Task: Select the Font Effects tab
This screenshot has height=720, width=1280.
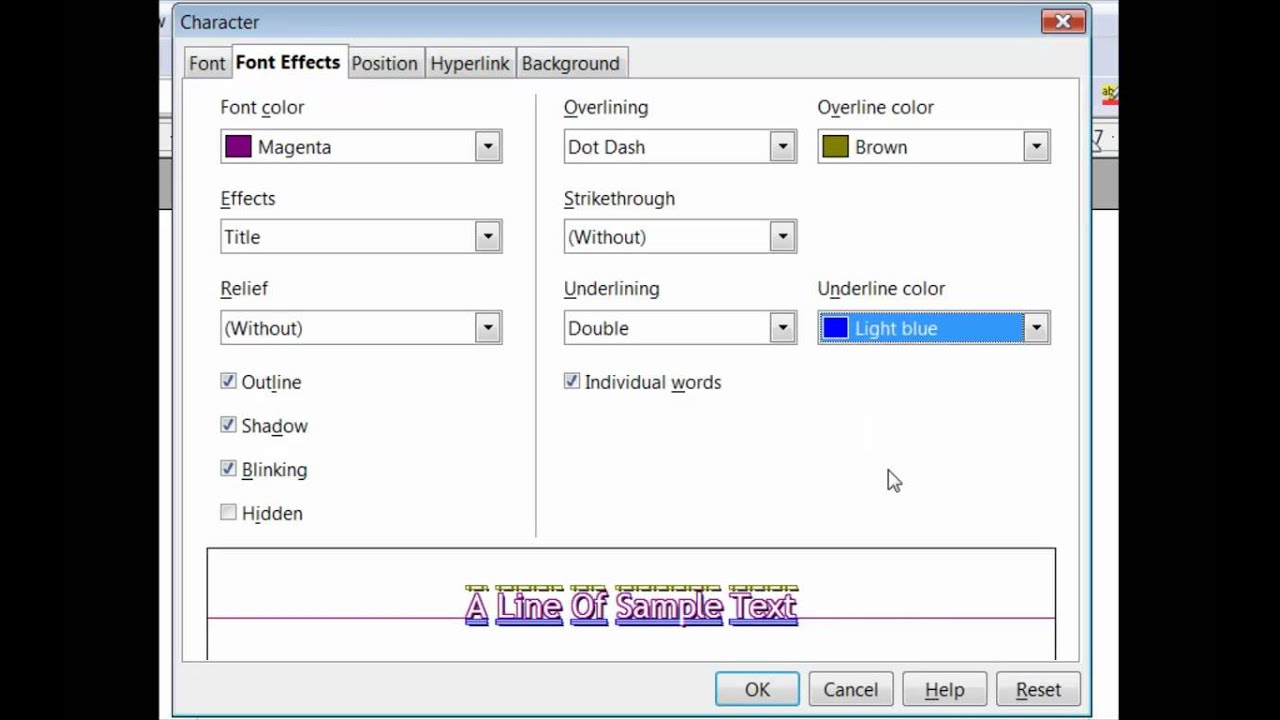Action: click(x=288, y=62)
